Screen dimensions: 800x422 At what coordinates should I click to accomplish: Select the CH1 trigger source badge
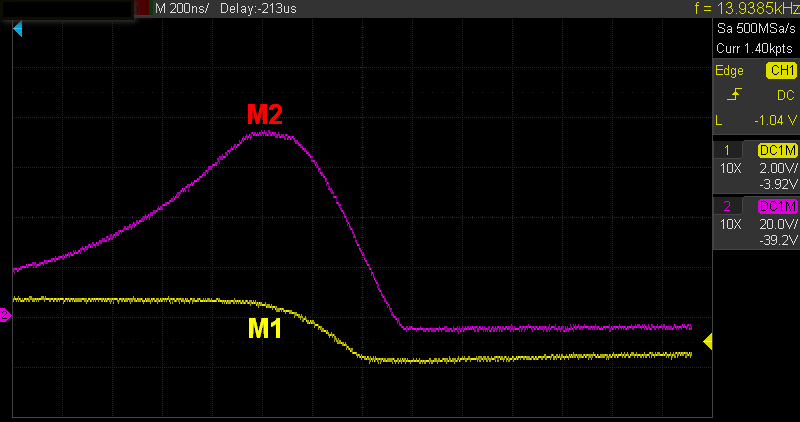point(781,70)
